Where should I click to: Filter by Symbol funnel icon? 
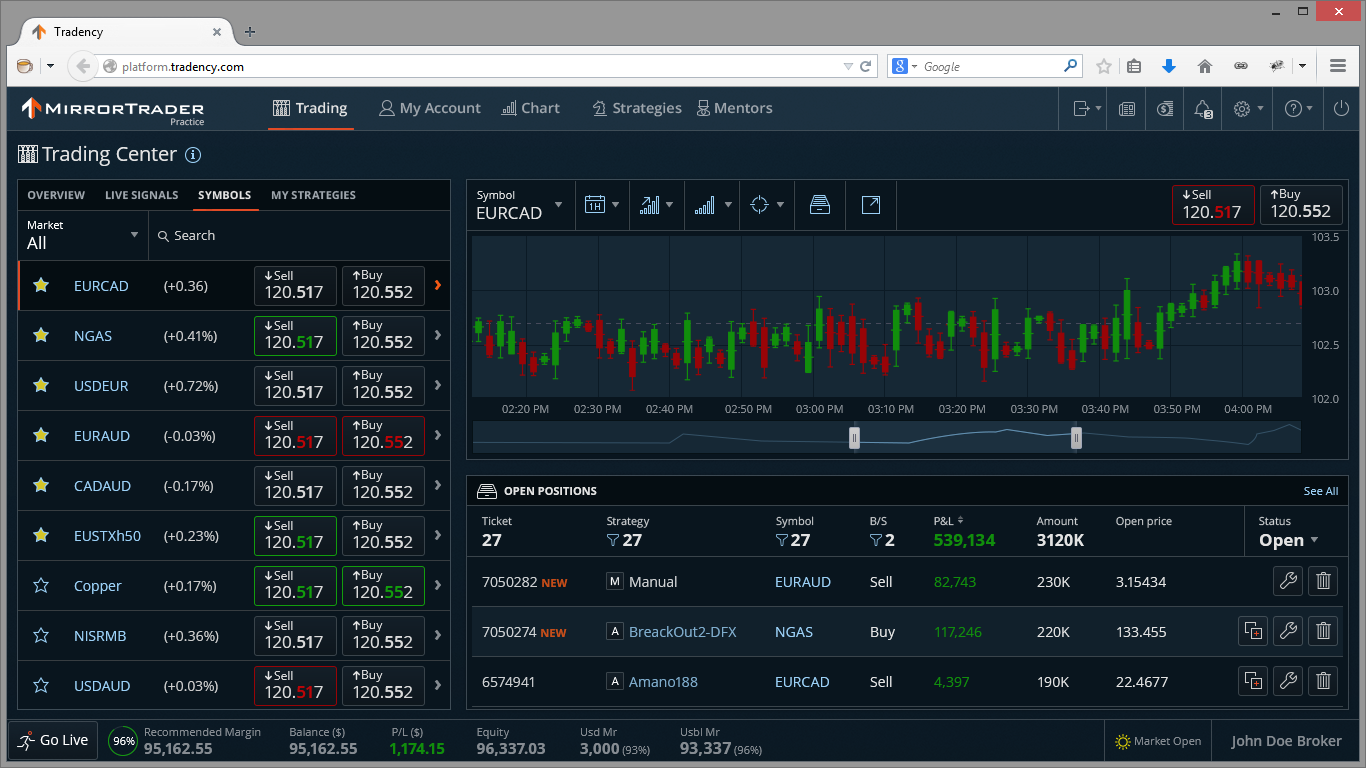[x=782, y=541]
